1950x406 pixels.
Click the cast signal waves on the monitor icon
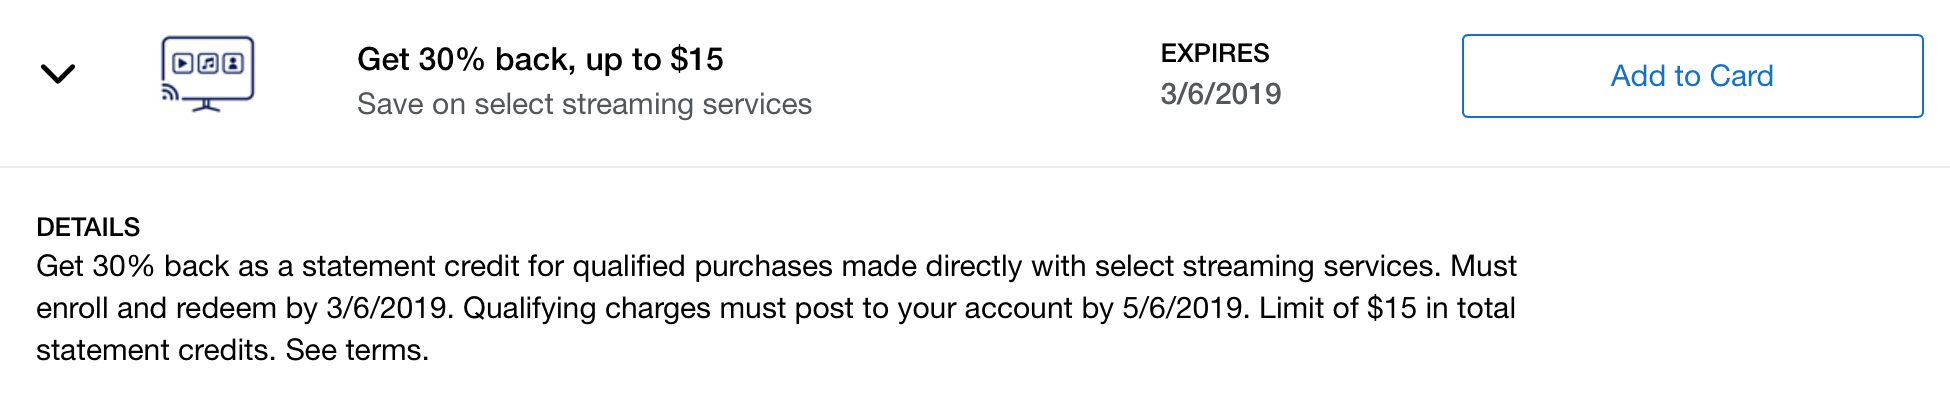pyautogui.click(x=171, y=93)
